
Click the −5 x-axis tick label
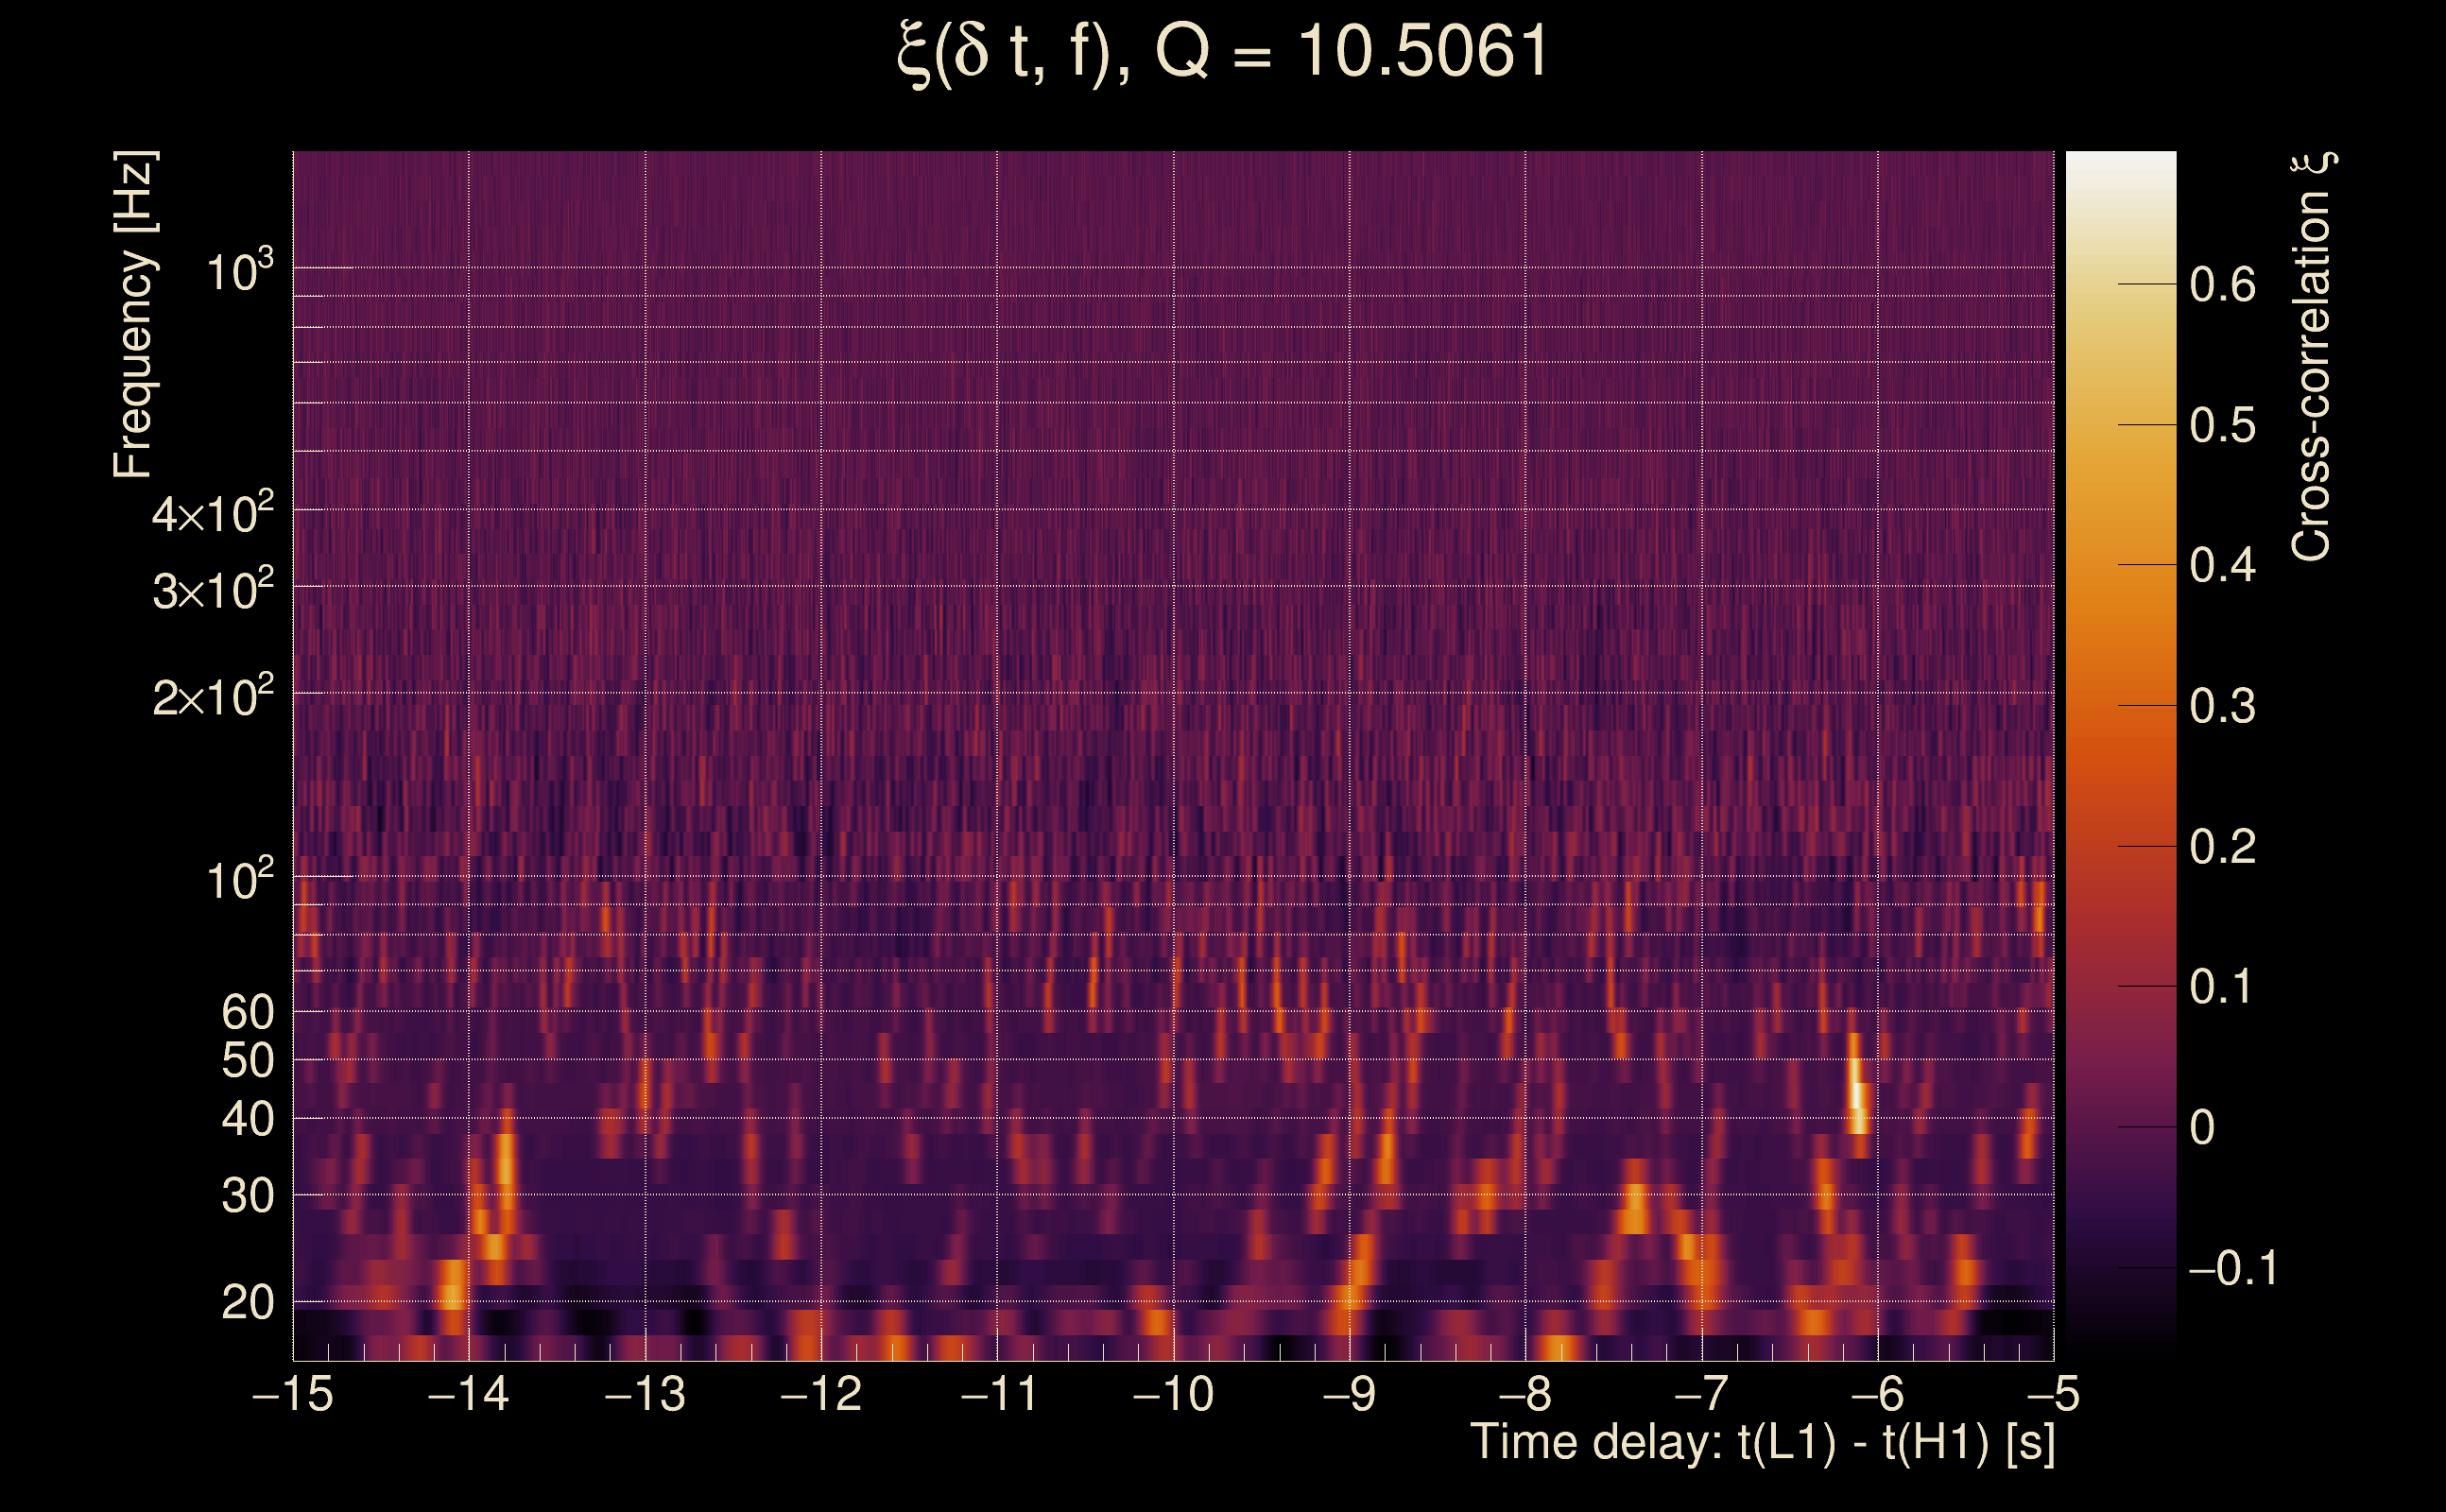(2053, 1394)
